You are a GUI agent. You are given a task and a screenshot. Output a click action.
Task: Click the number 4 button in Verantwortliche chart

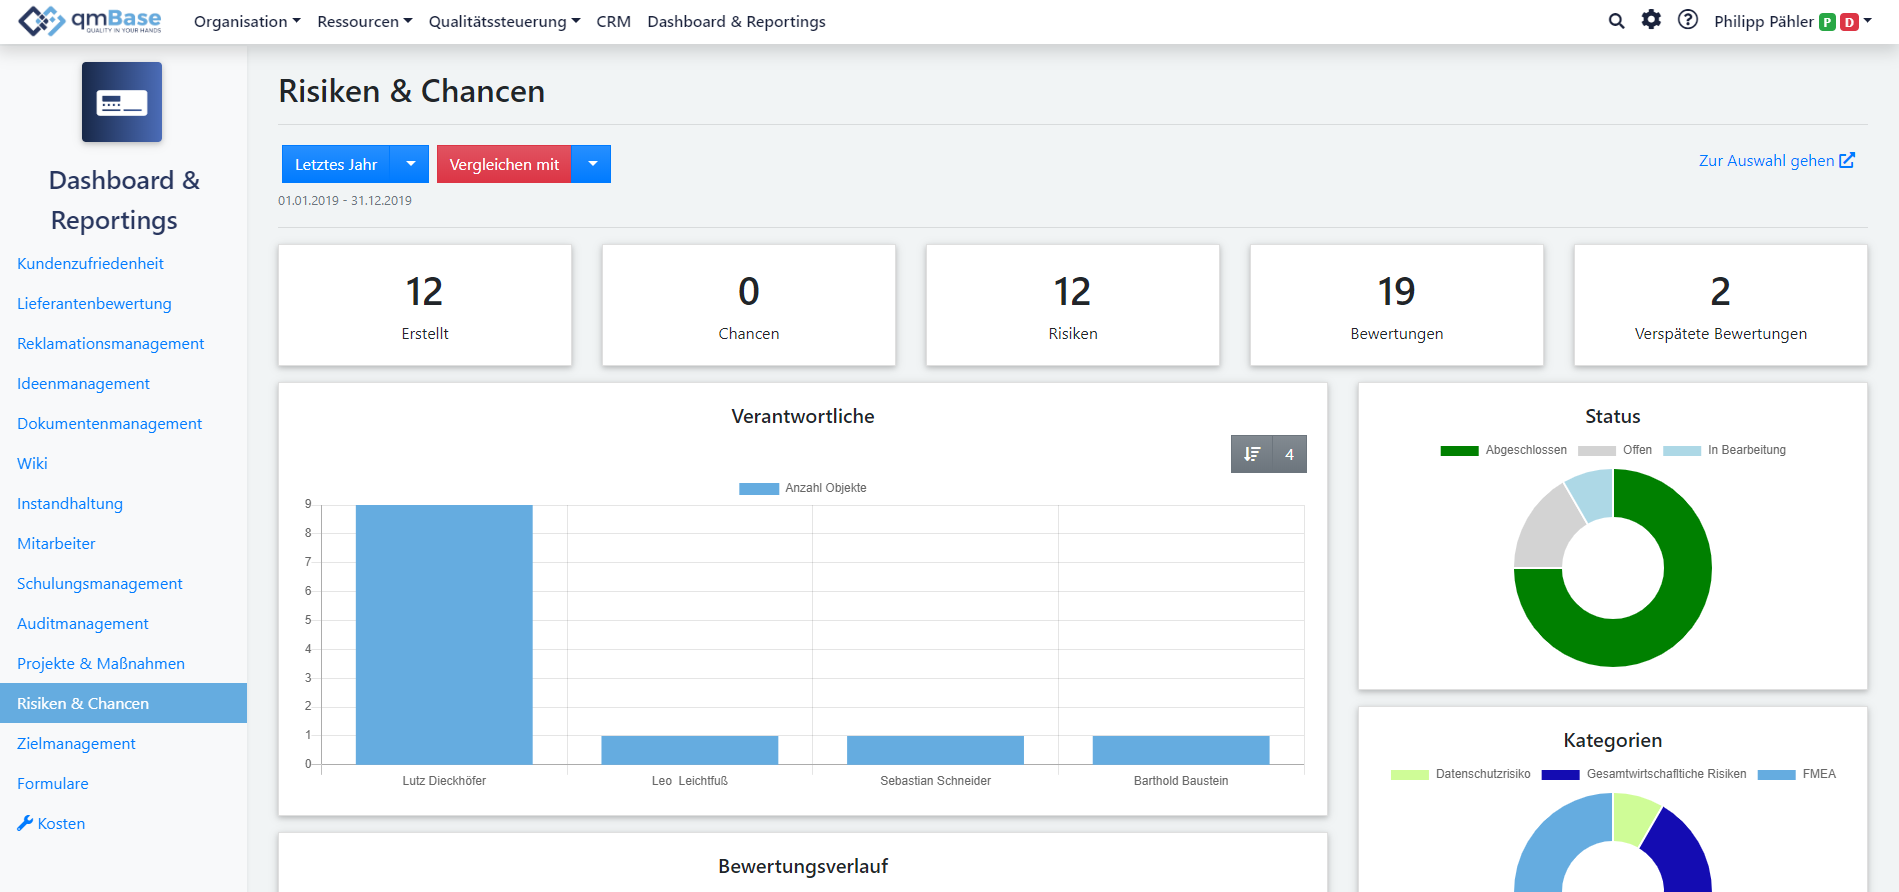click(x=1290, y=454)
